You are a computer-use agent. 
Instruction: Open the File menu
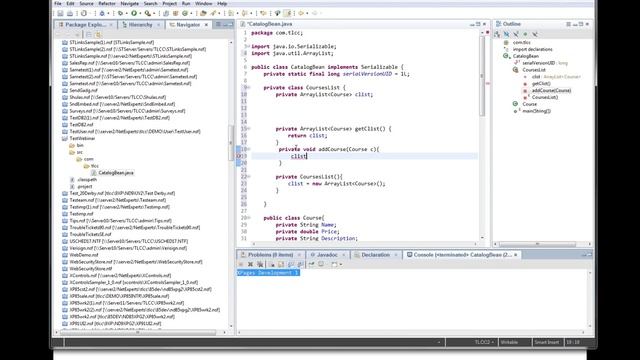[58, 4]
